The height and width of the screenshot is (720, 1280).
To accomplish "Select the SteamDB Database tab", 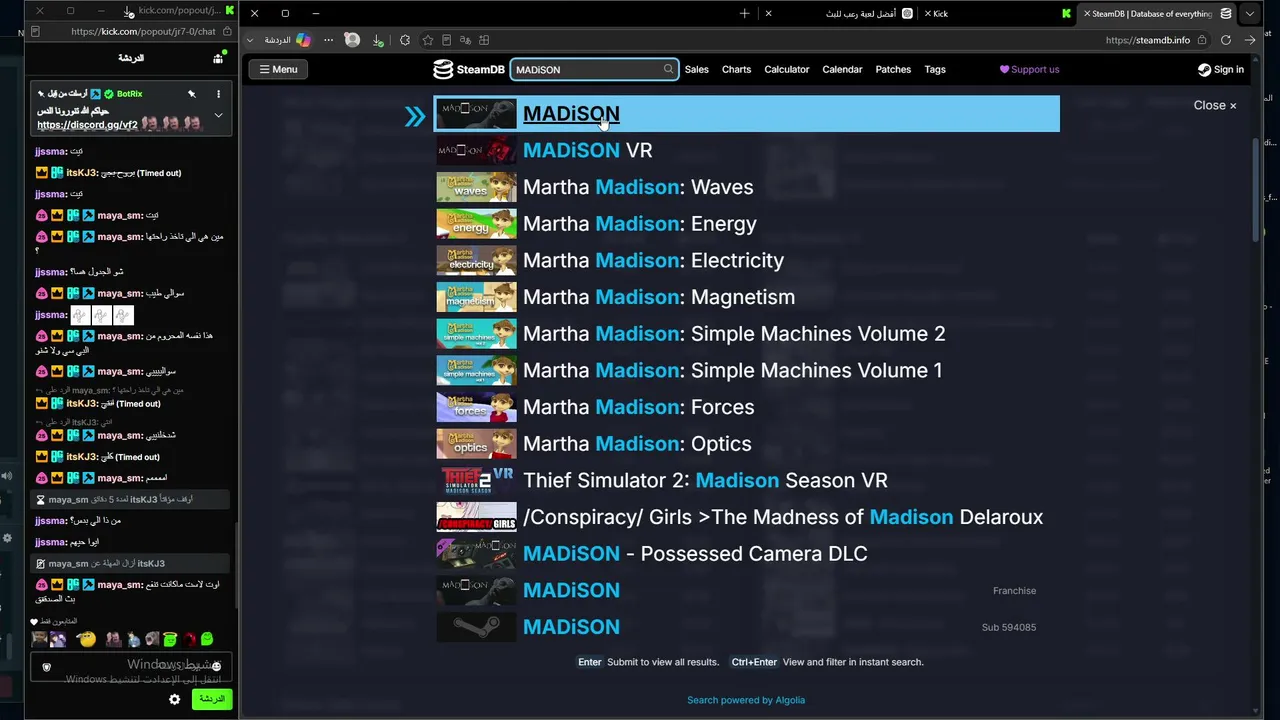I will click(1158, 13).
